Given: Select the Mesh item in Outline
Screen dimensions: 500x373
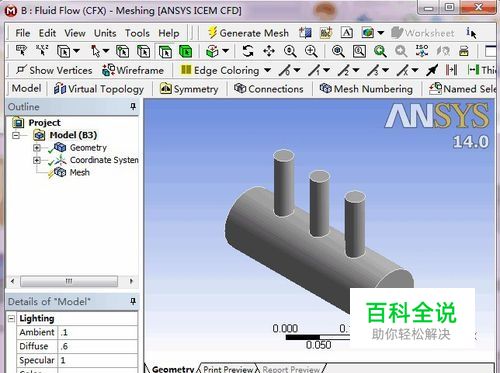Looking at the screenshot, I should [x=79, y=172].
